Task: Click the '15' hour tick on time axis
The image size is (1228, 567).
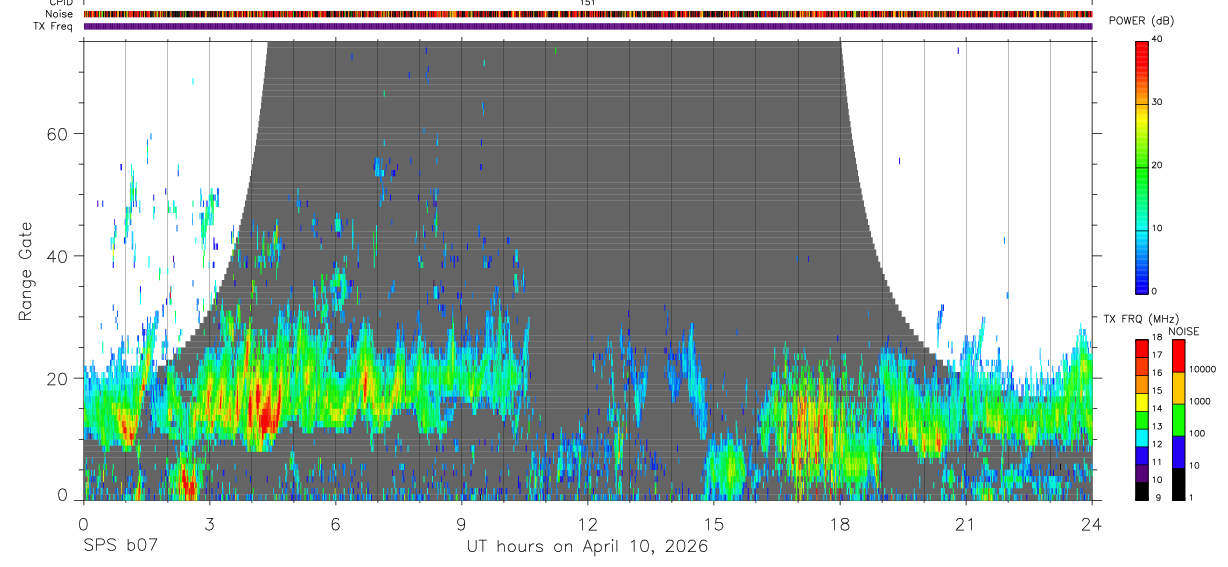Action: [x=714, y=523]
